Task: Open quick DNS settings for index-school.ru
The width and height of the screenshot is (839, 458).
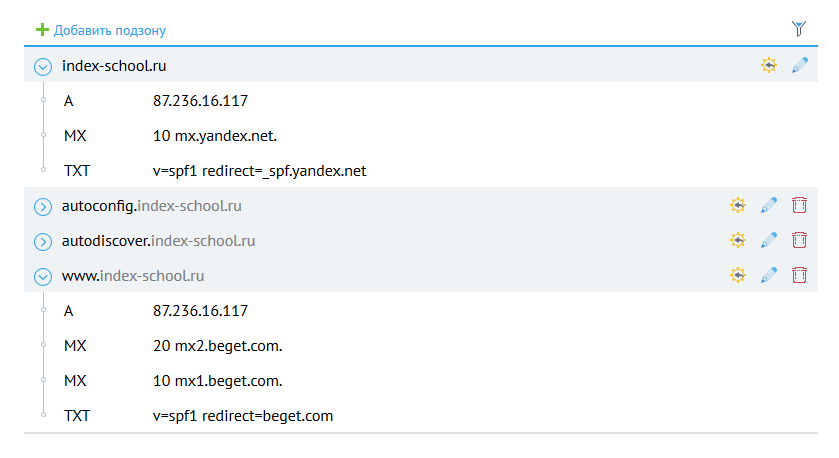Action: (x=768, y=66)
